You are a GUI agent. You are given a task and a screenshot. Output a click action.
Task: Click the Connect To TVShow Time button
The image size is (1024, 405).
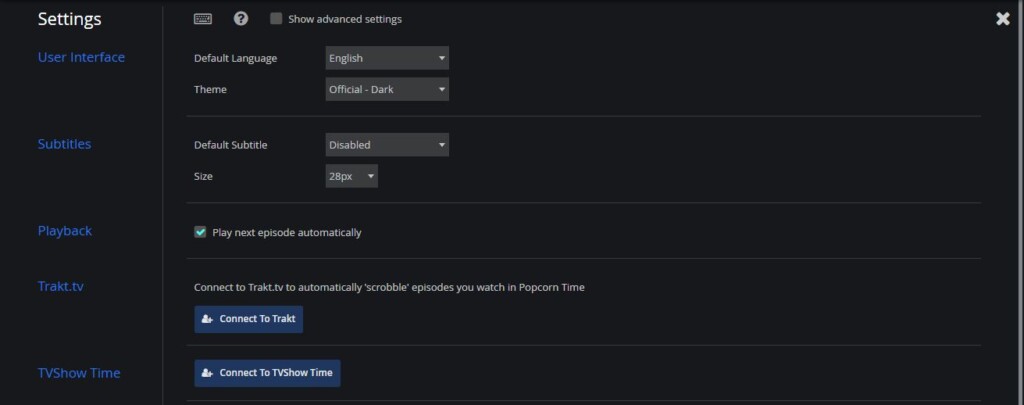click(x=267, y=373)
